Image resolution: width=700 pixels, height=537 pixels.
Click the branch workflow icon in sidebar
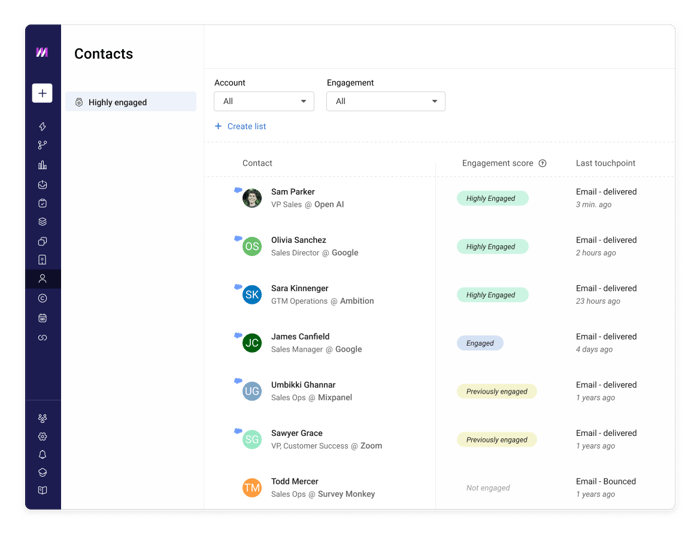coord(42,145)
